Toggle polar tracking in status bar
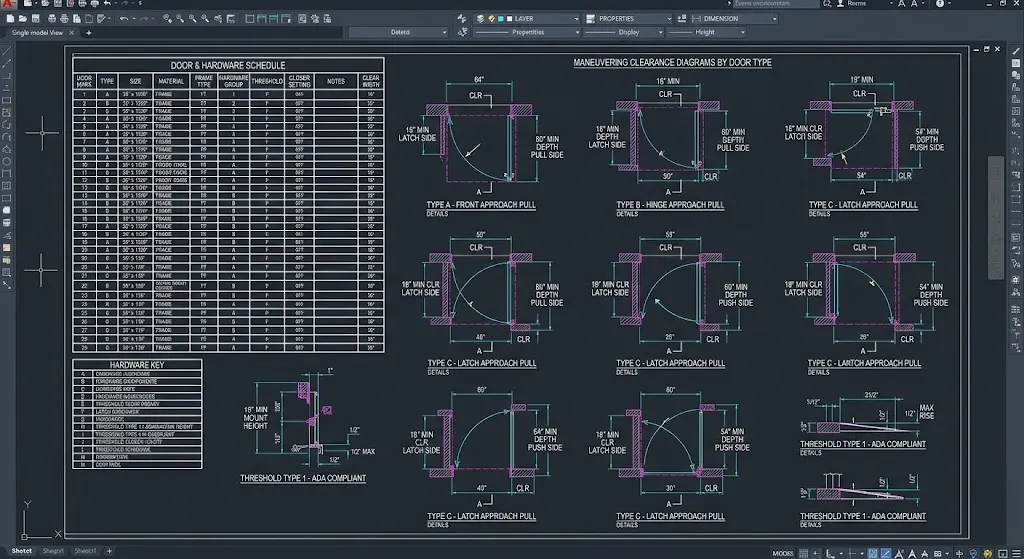This screenshot has height=559, width=1024. (852, 553)
